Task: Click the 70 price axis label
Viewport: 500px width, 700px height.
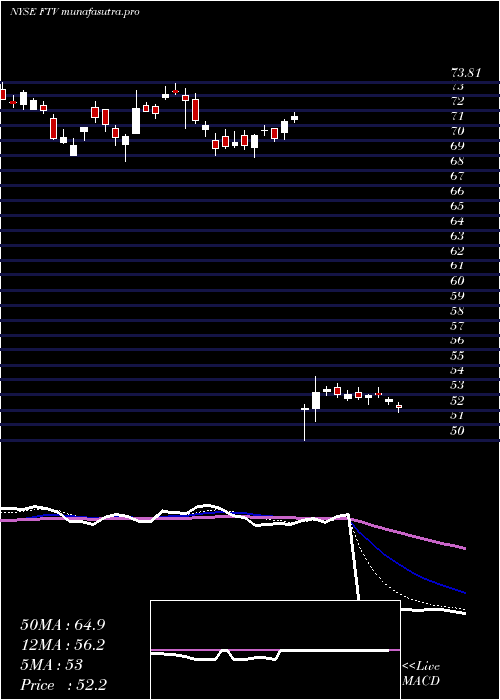Action: (x=457, y=131)
